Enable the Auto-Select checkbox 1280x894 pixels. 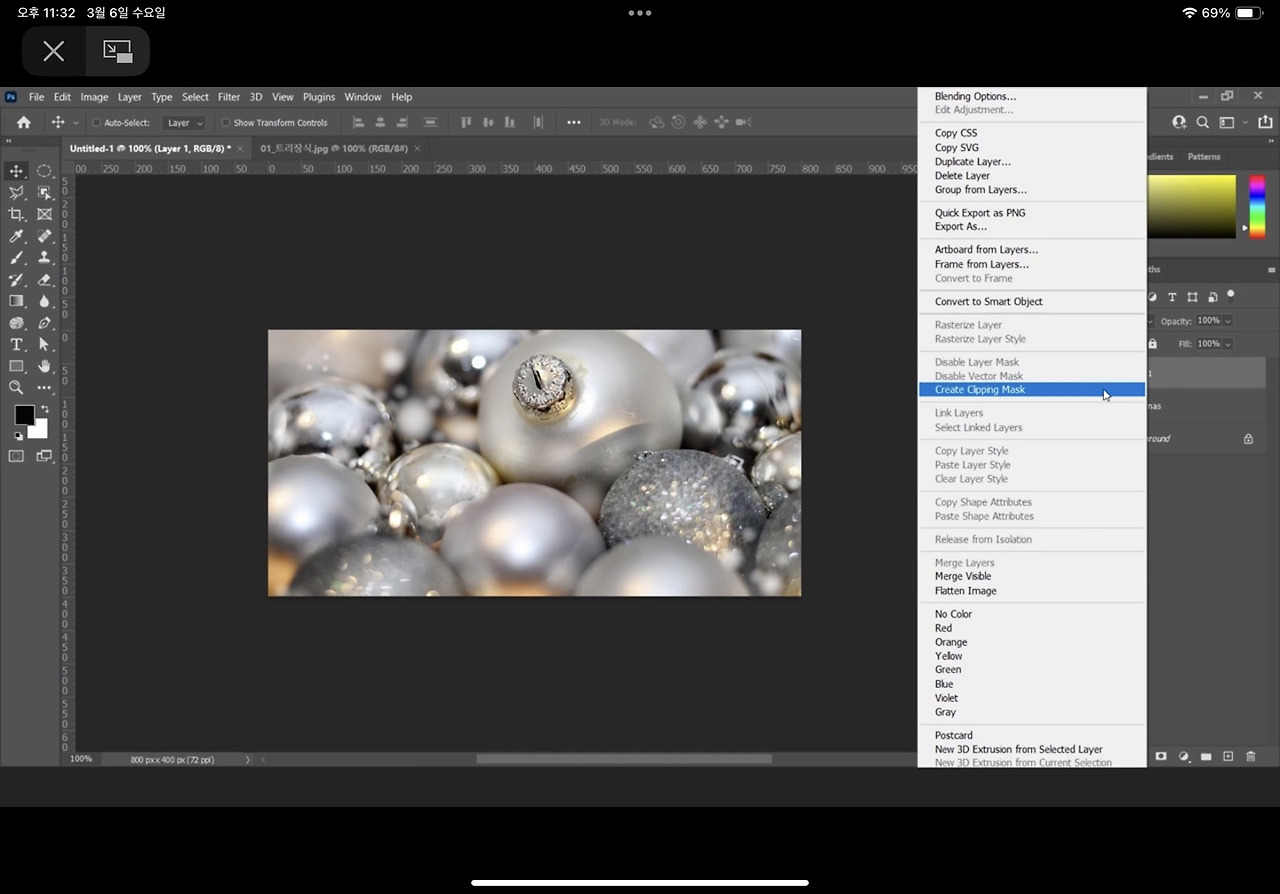tap(97, 123)
